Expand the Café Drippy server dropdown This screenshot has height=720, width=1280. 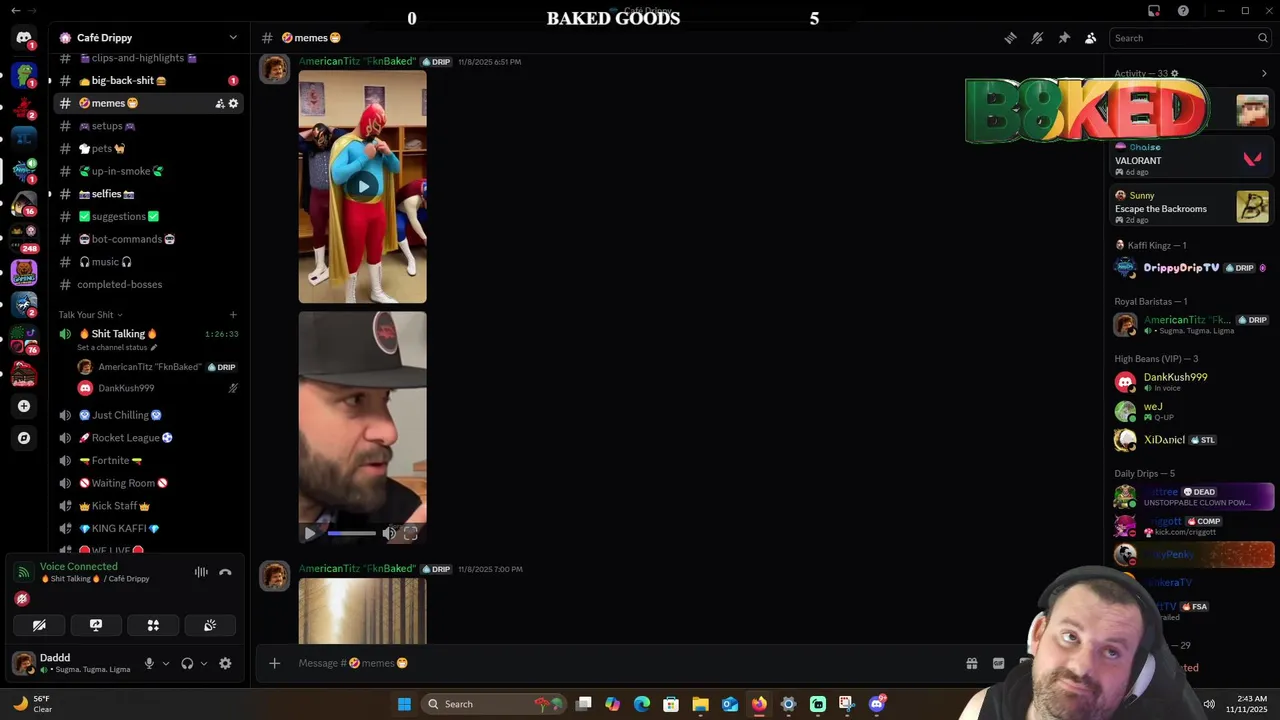click(233, 38)
